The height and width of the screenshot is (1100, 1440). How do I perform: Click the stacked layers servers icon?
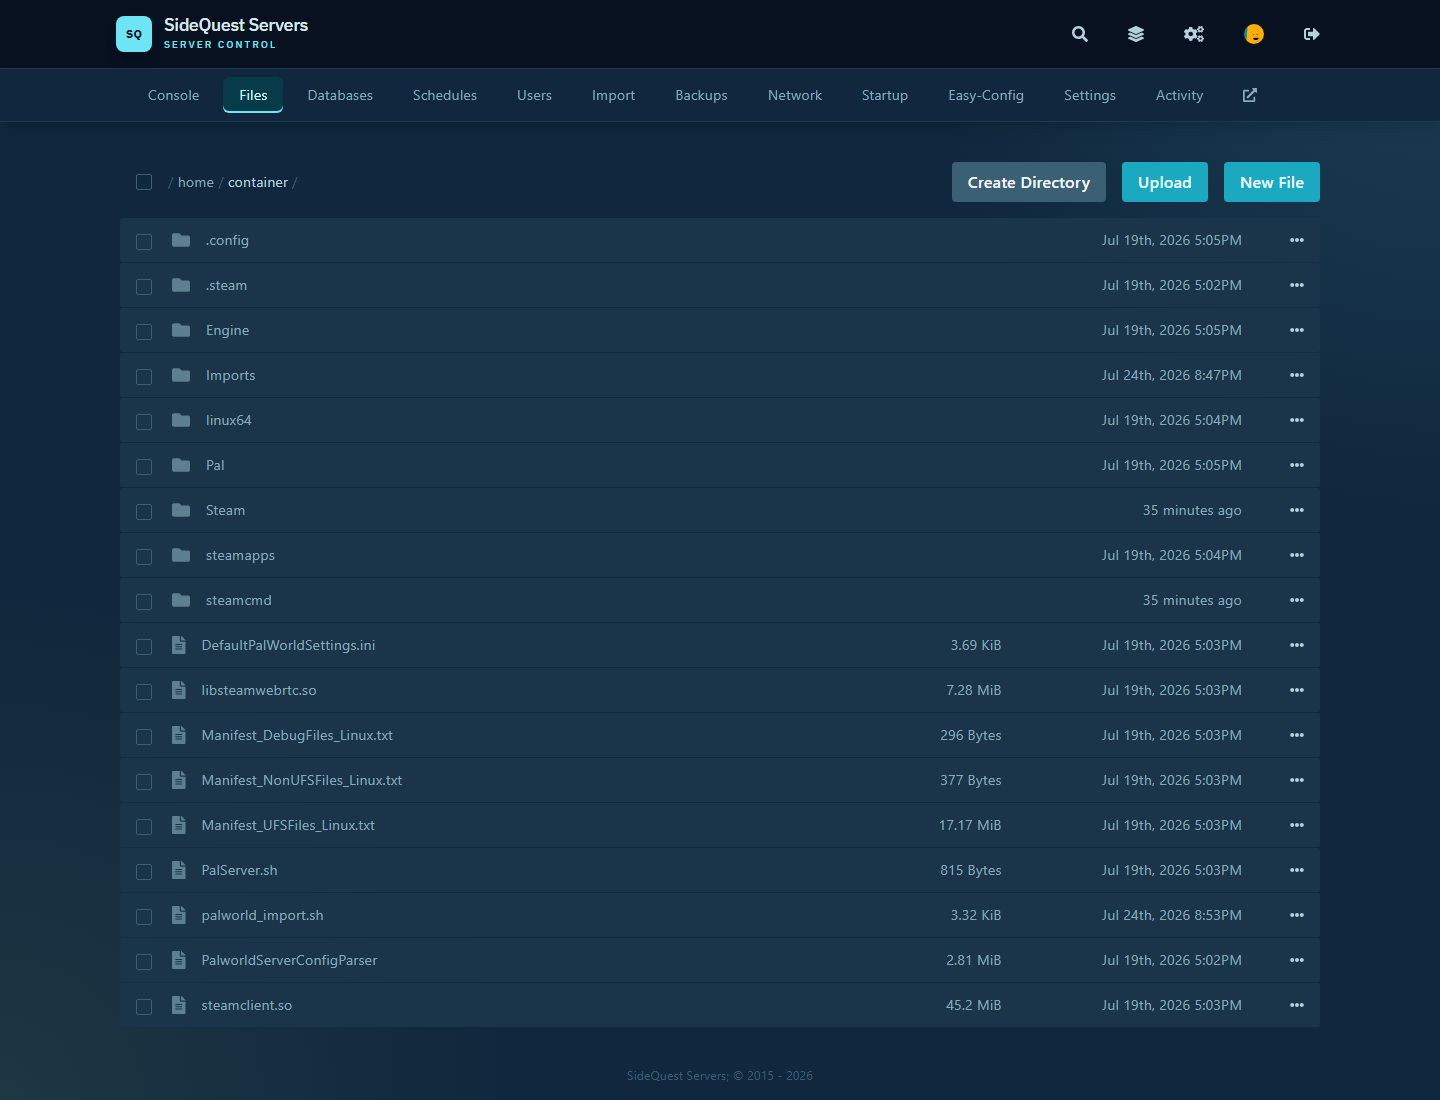point(1136,34)
